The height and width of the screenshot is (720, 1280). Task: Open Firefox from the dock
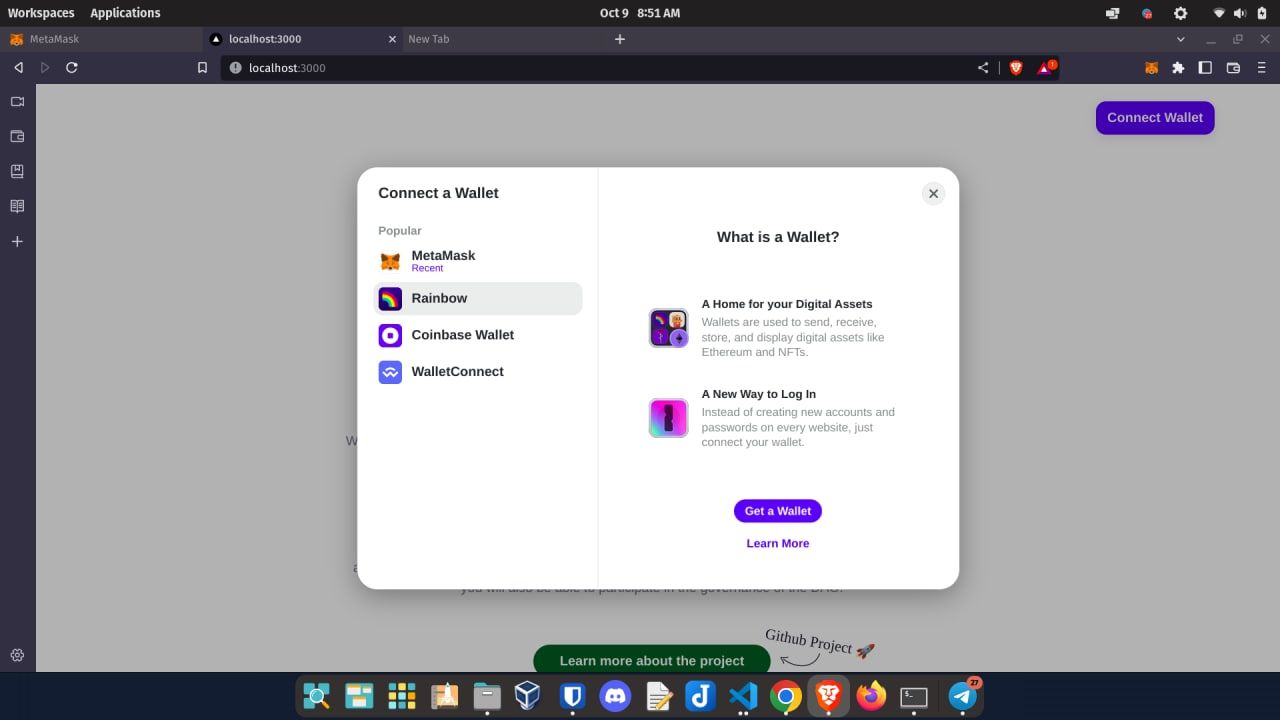pyautogui.click(x=871, y=696)
